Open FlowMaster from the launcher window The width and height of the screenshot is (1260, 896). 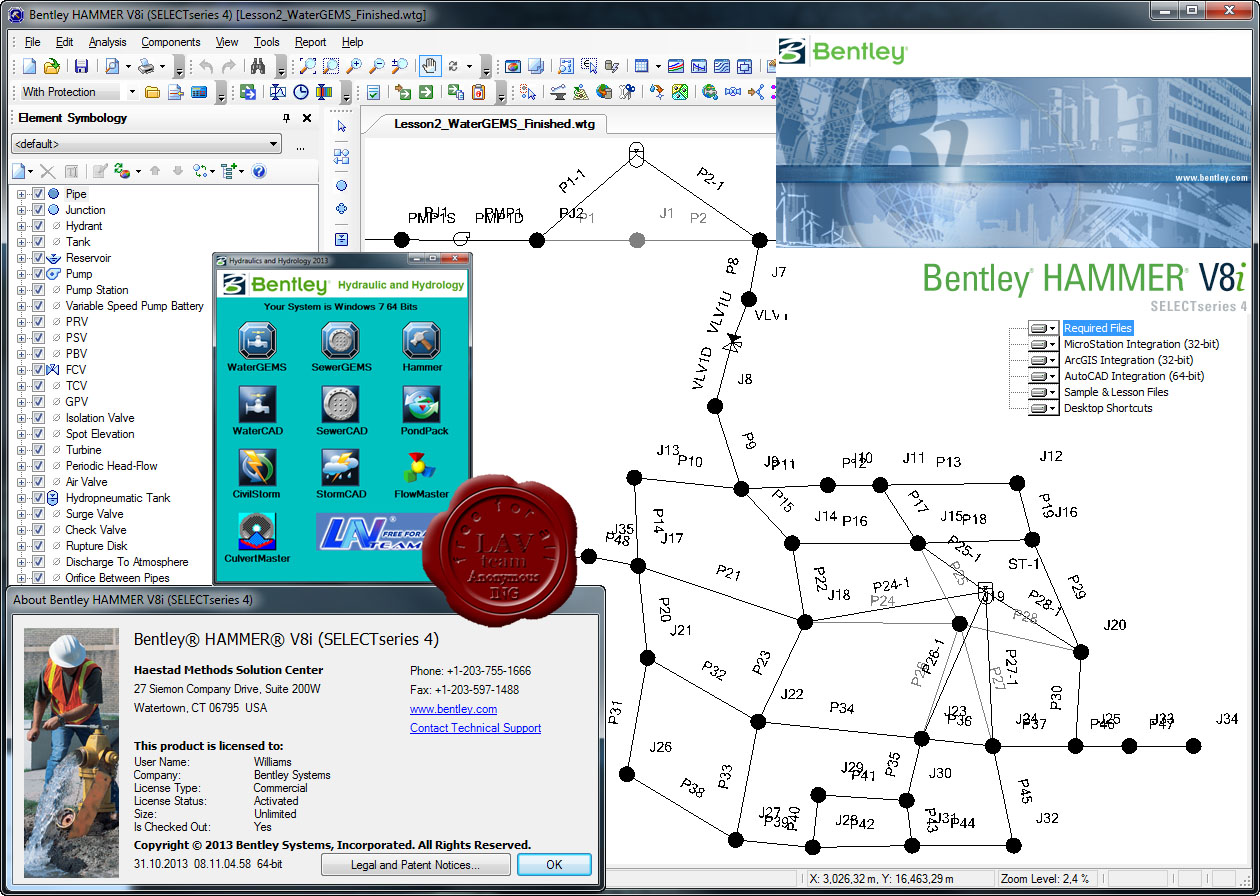click(x=422, y=468)
